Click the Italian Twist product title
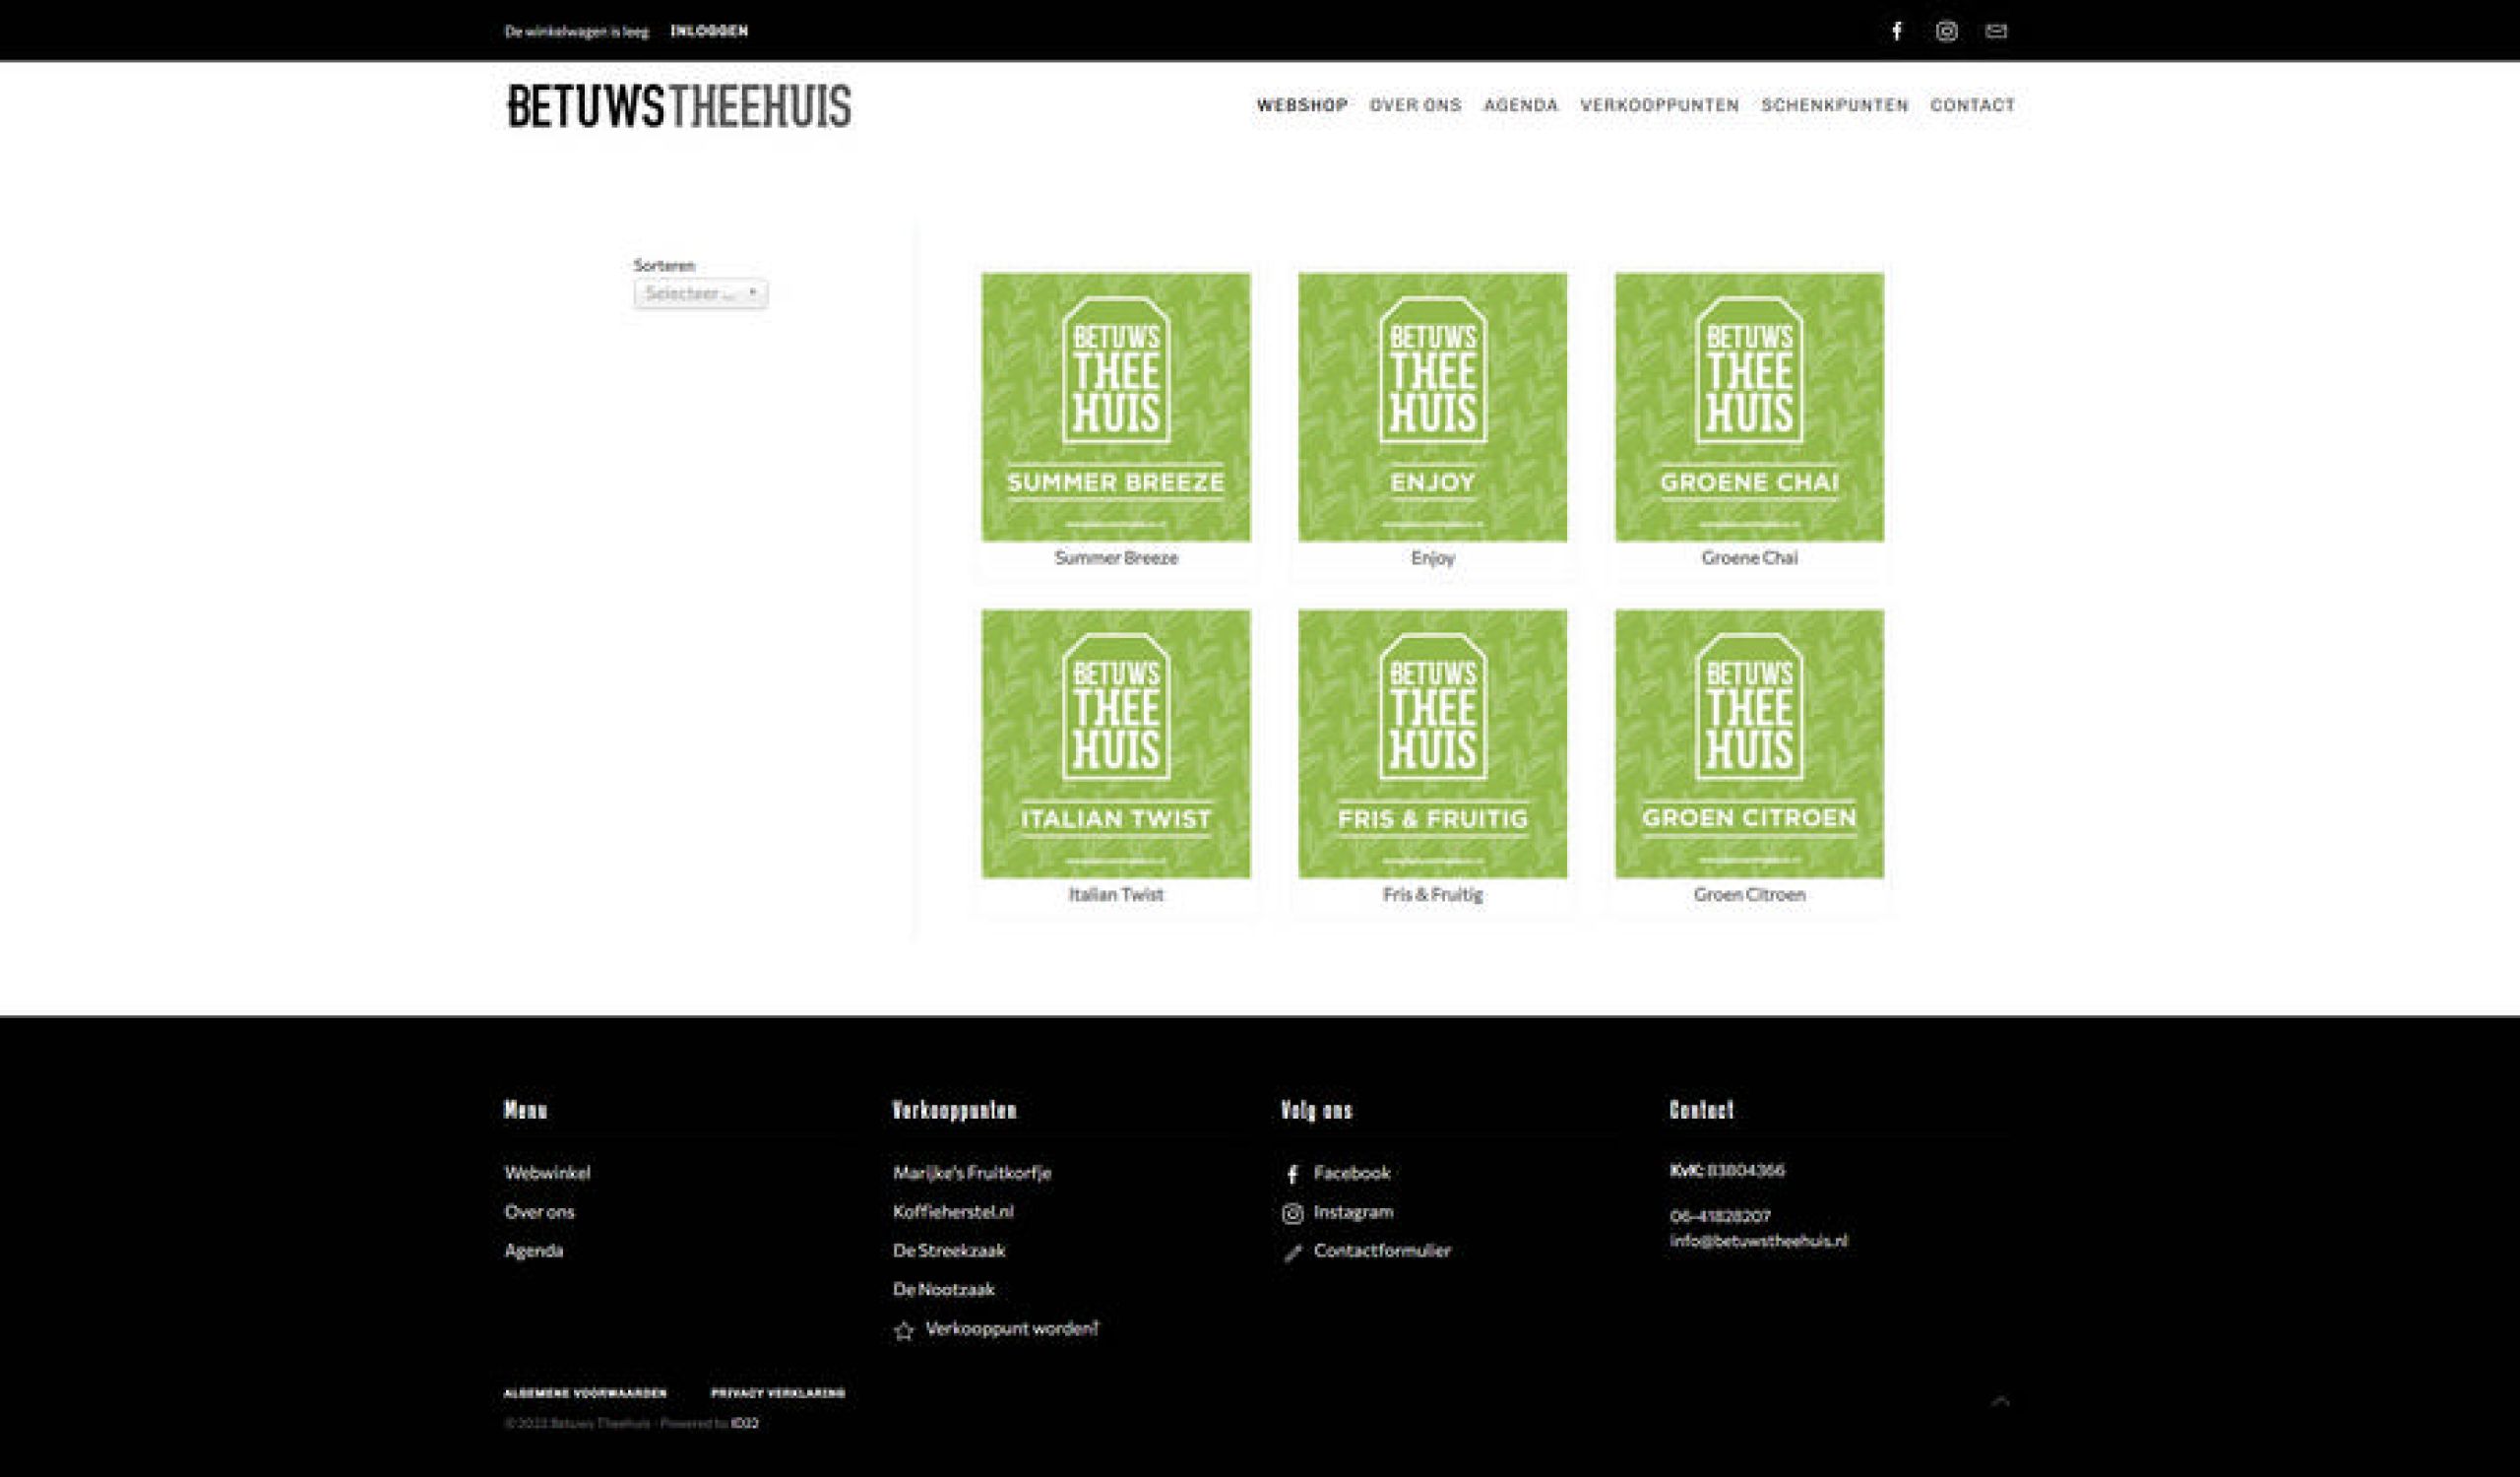Viewport: 2520px width, 1477px height. coord(1116,895)
